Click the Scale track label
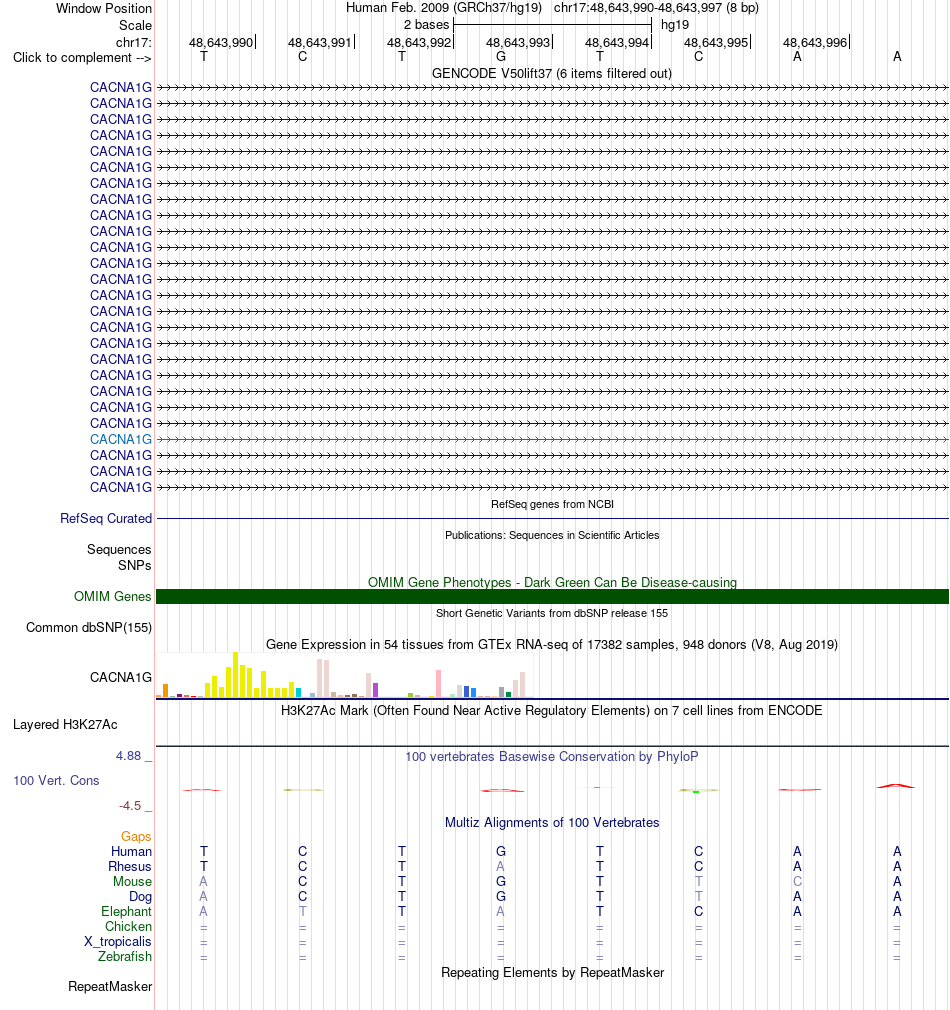The height and width of the screenshot is (1010, 950). pyautogui.click(x=135, y=25)
